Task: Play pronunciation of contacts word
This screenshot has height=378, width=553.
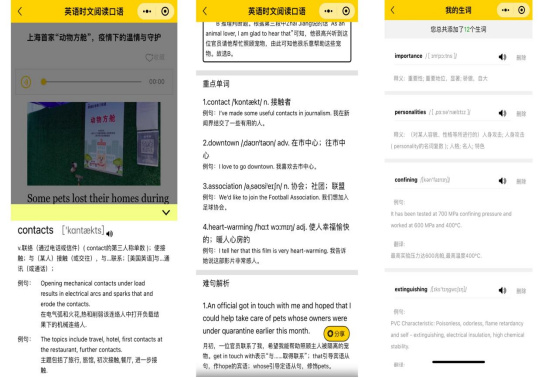Action: point(110,234)
